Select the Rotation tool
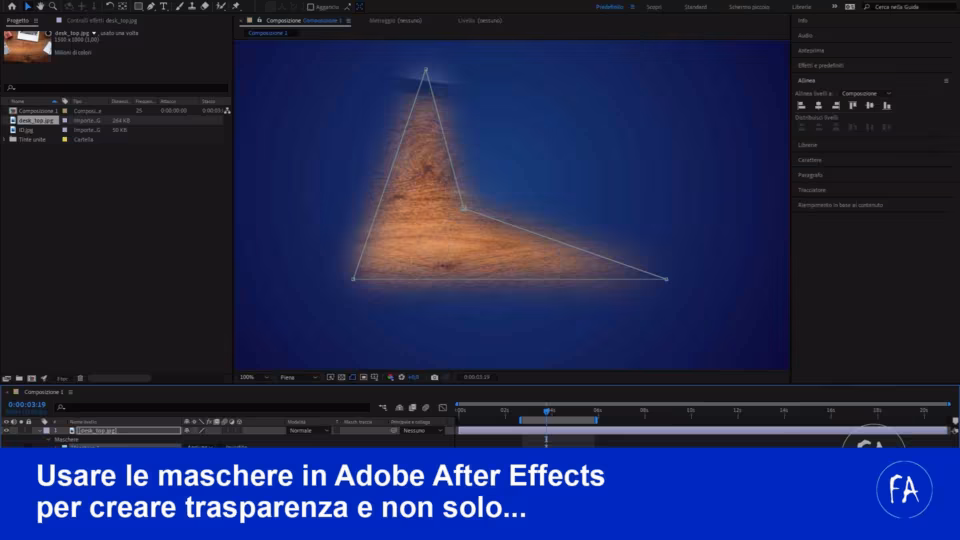This screenshot has width=960, height=540. point(110,6)
